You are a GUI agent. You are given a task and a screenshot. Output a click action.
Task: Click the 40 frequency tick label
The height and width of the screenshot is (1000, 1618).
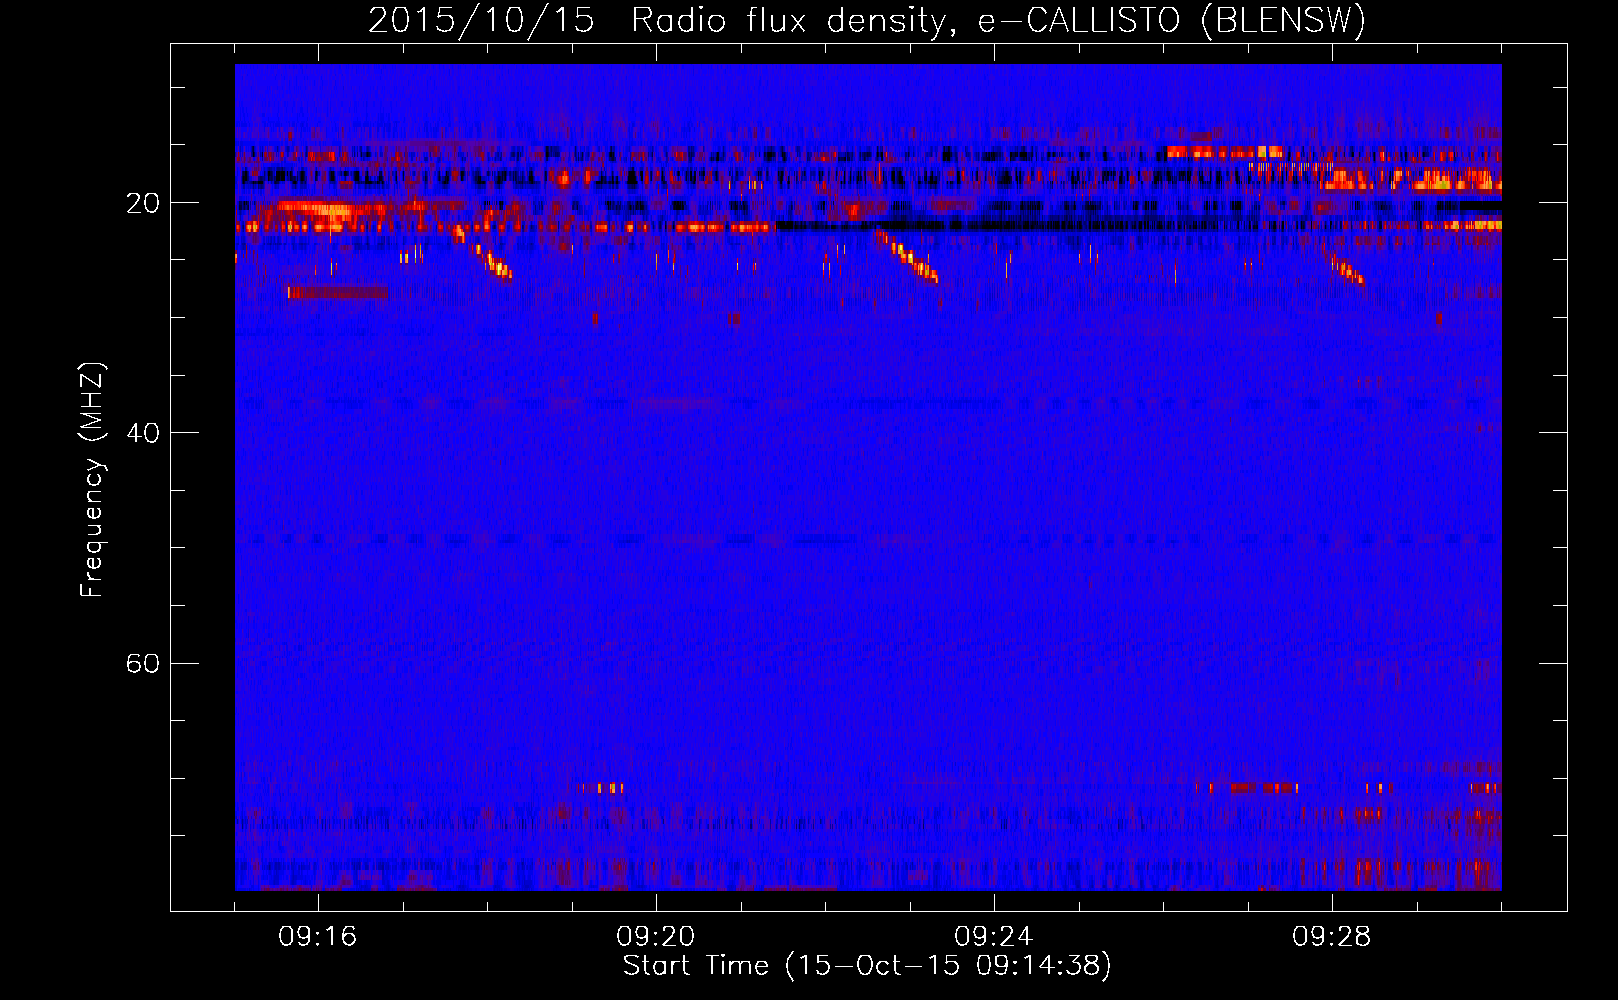[x=143, y=433]
